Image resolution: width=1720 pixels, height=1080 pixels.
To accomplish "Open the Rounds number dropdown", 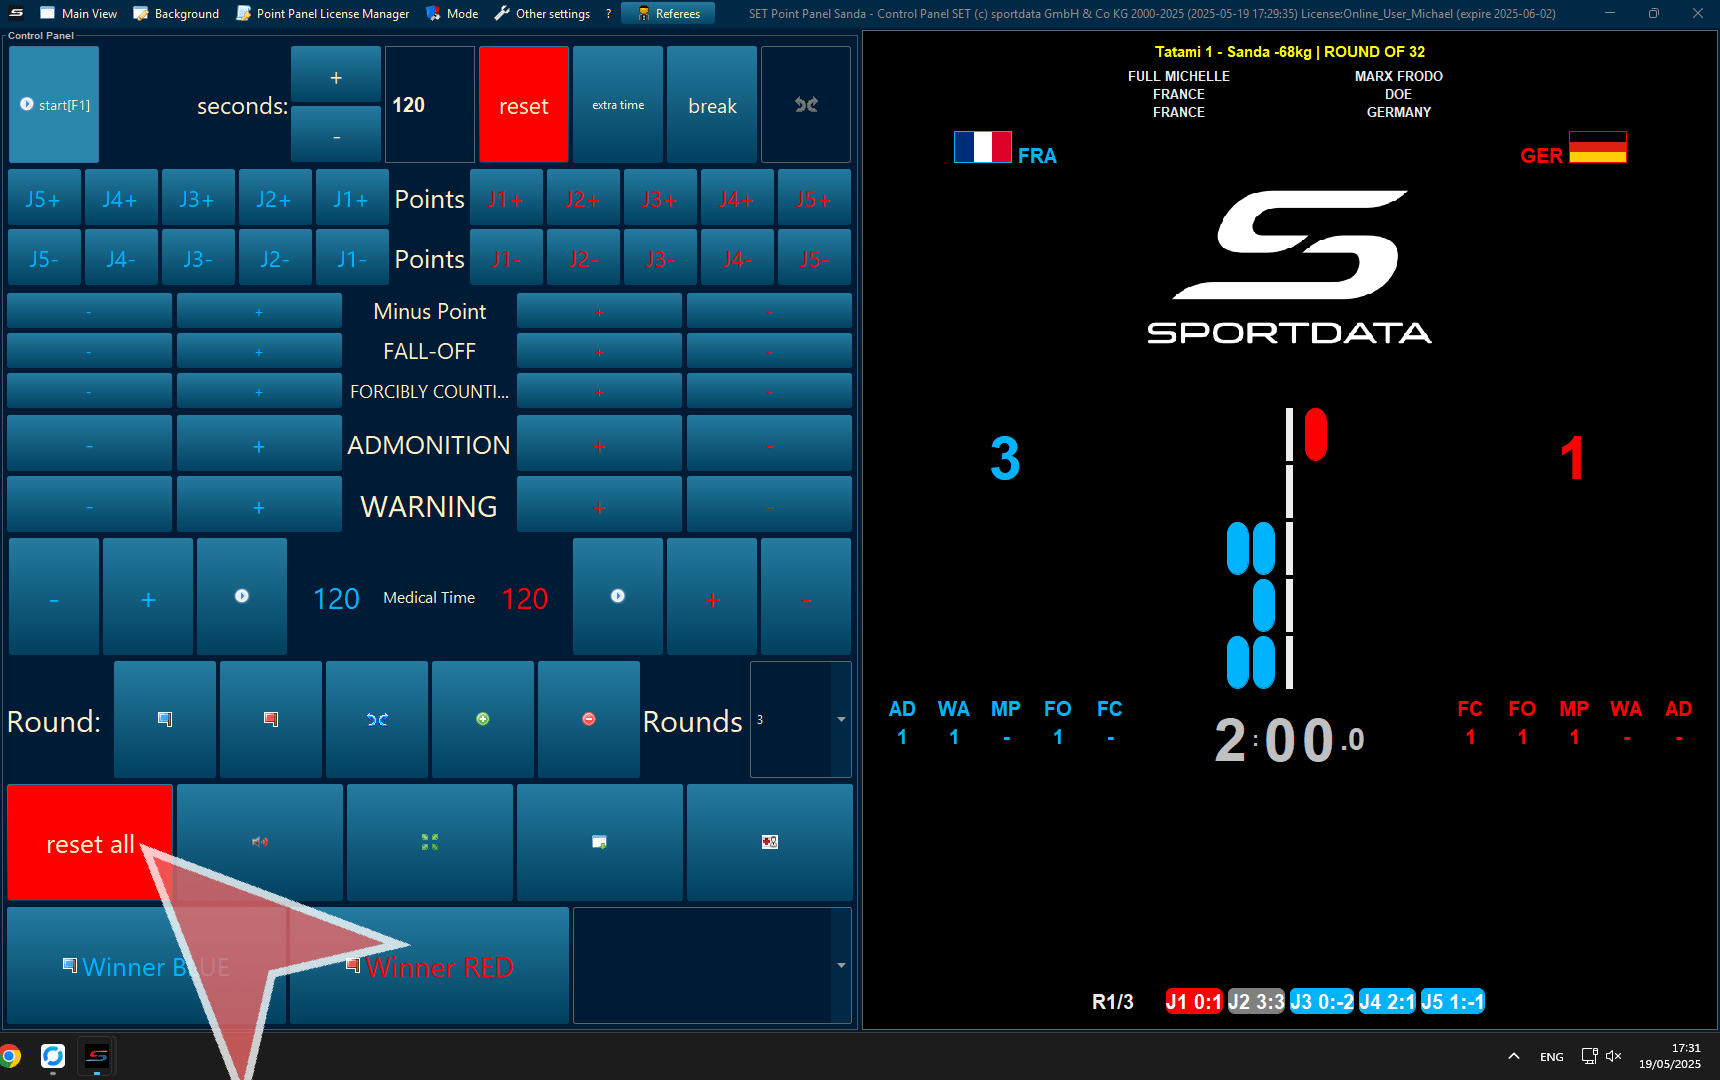I will 841,719.
